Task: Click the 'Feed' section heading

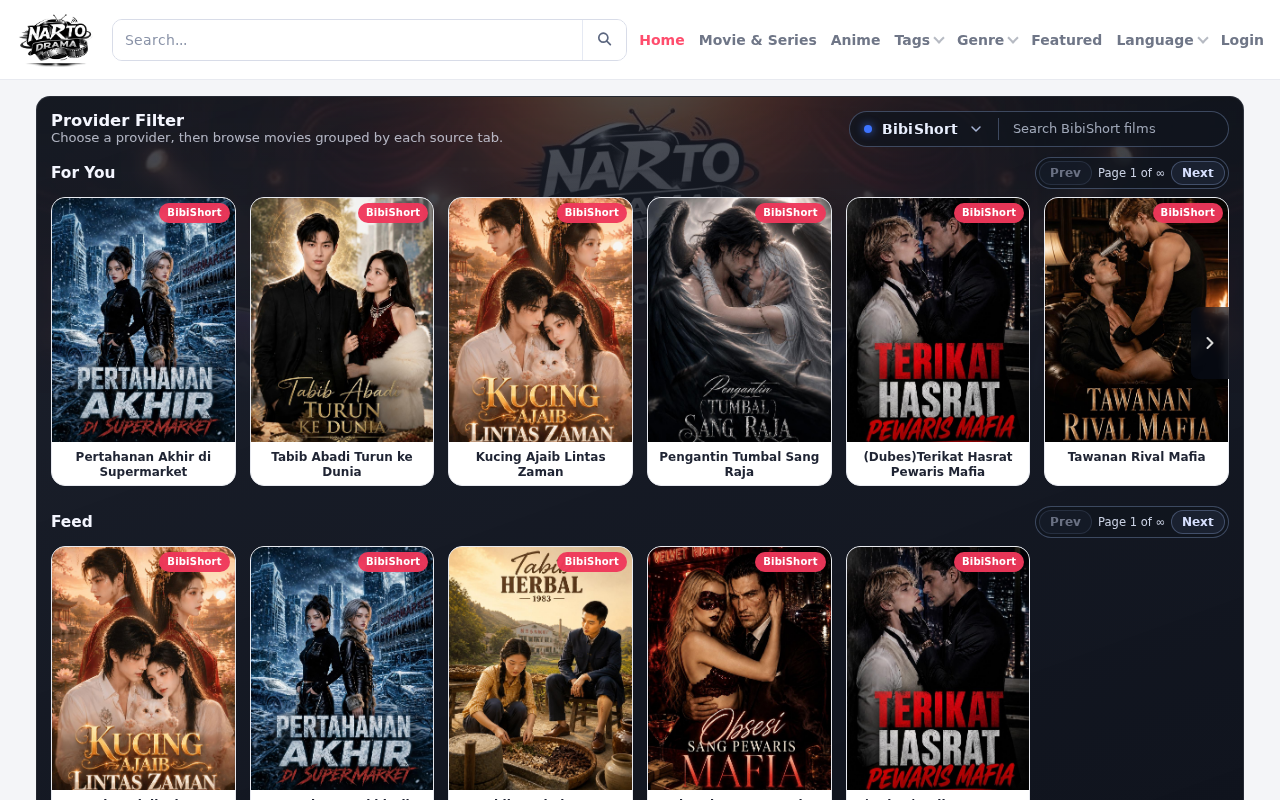Action: pos(72,522)
